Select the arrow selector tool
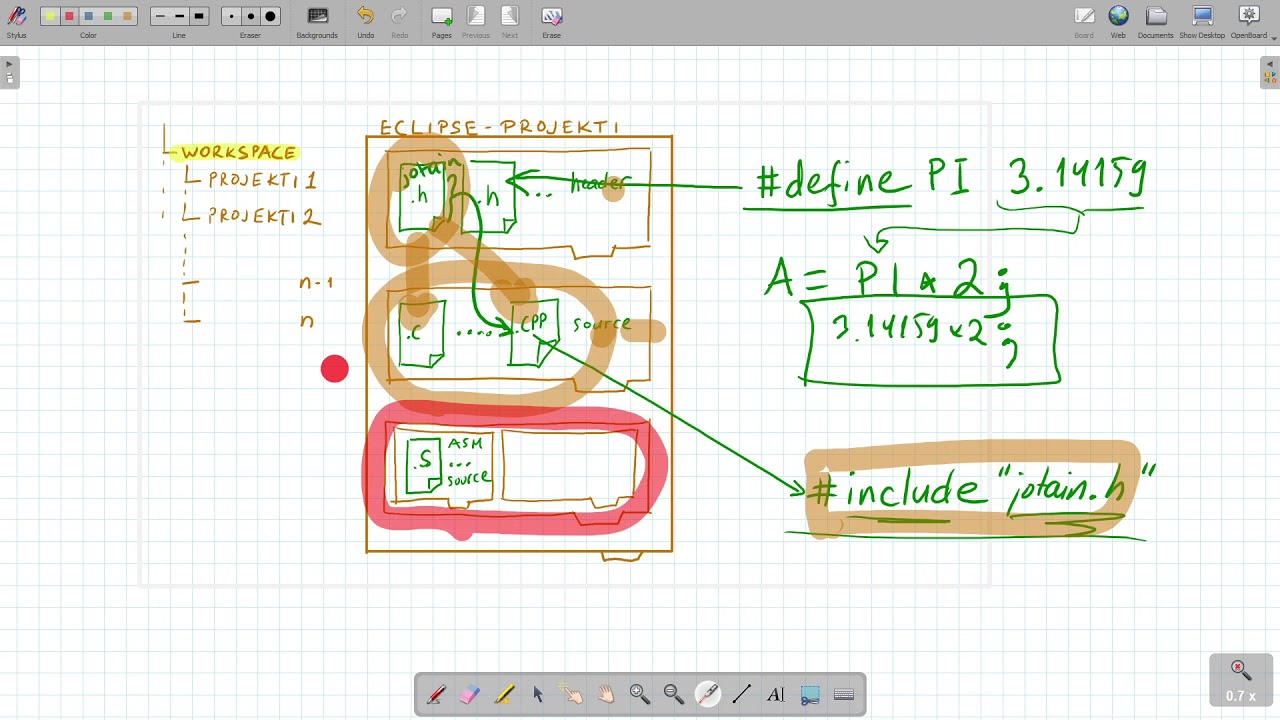Screen dimensions: 1280x720 (538, 694)
